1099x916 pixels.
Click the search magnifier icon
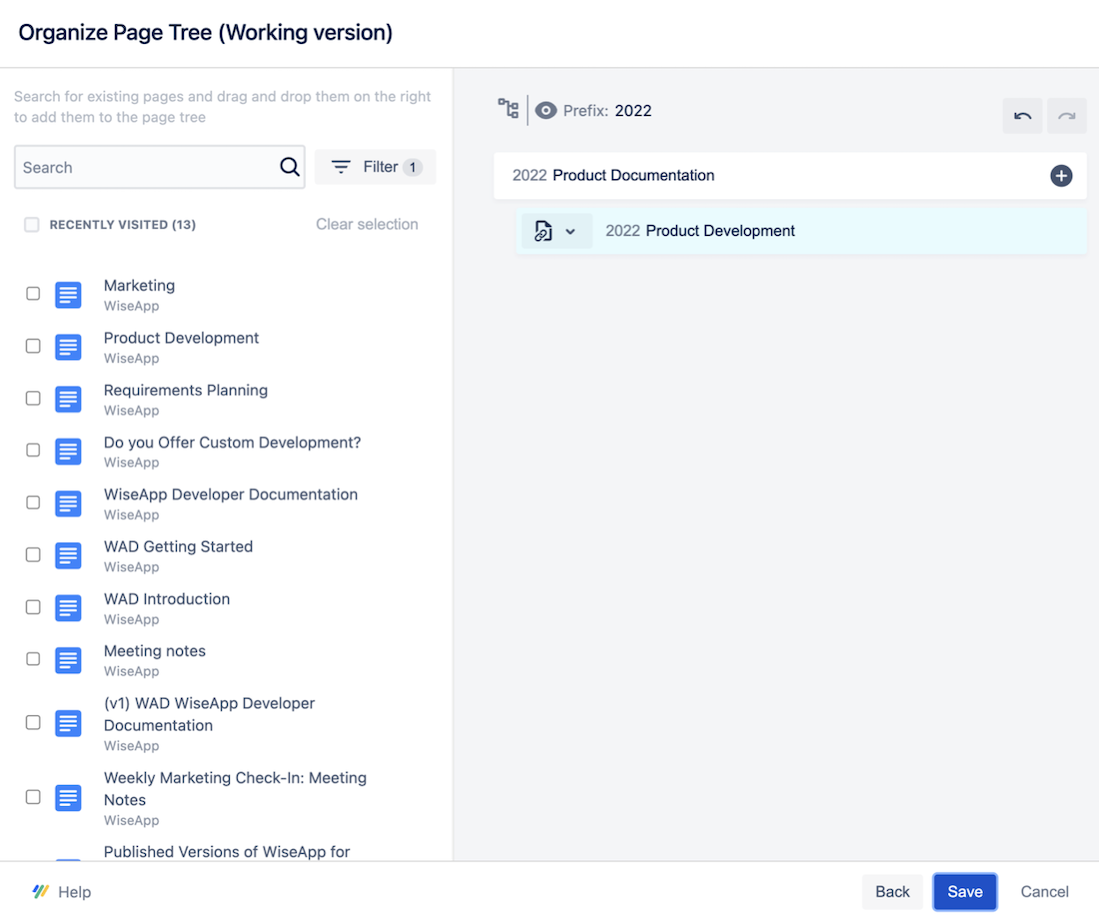289,167
